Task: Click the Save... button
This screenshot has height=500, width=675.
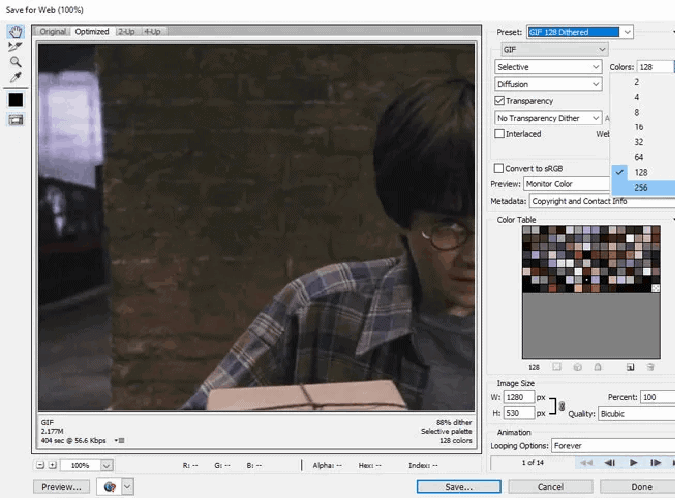Action: pyautogui.click(x=458, y=487)
